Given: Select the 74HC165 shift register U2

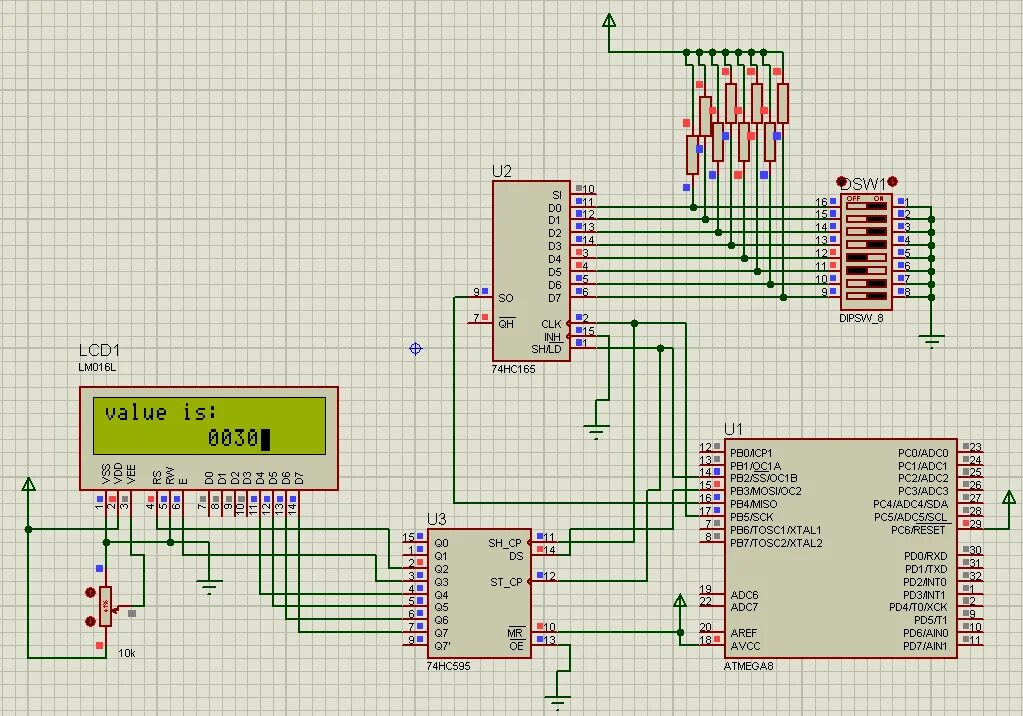Looking at the screenshot, I should (531, 271).
